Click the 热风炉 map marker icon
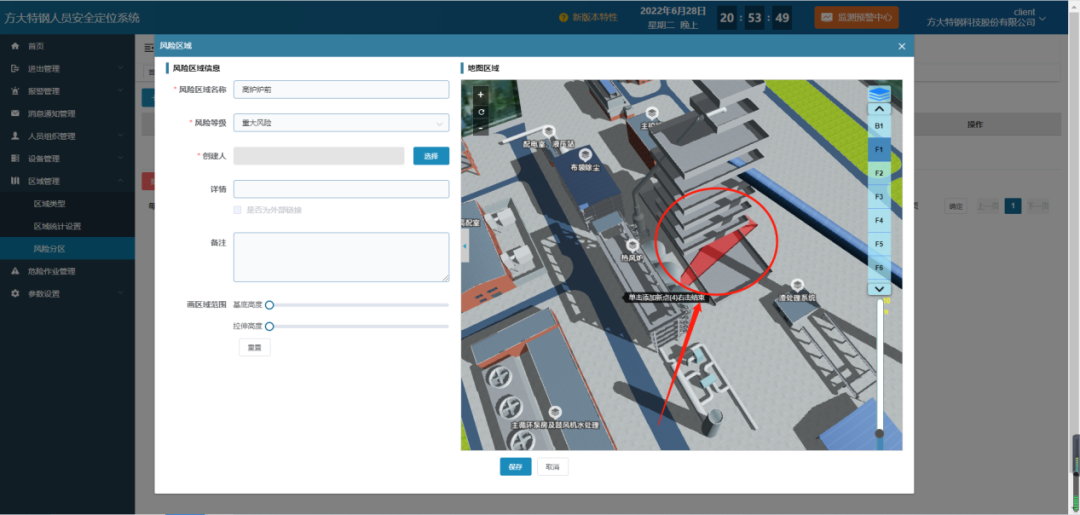Screen dimensions: 1080x515 631,244
